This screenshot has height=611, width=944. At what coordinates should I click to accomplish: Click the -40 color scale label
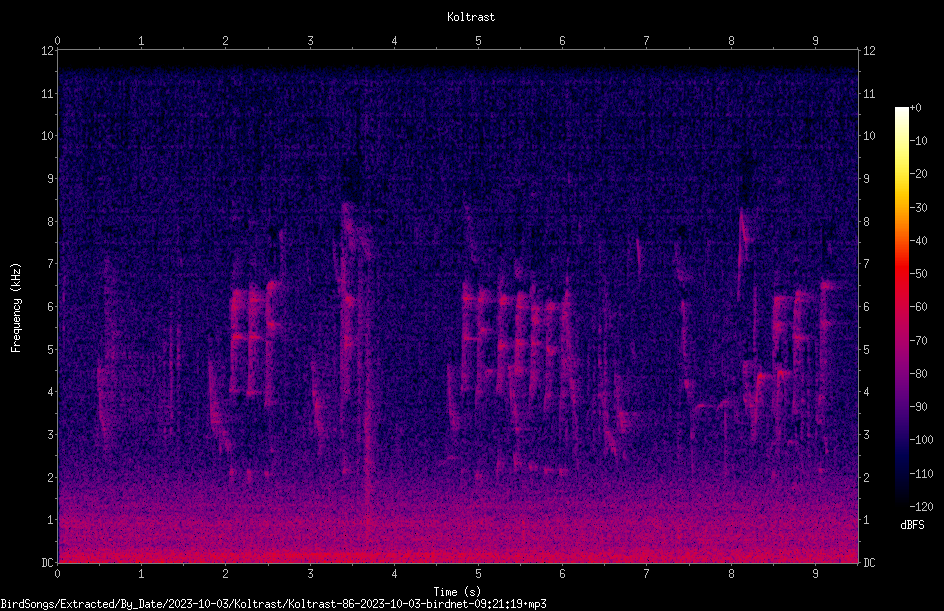[x=918, y=241]
